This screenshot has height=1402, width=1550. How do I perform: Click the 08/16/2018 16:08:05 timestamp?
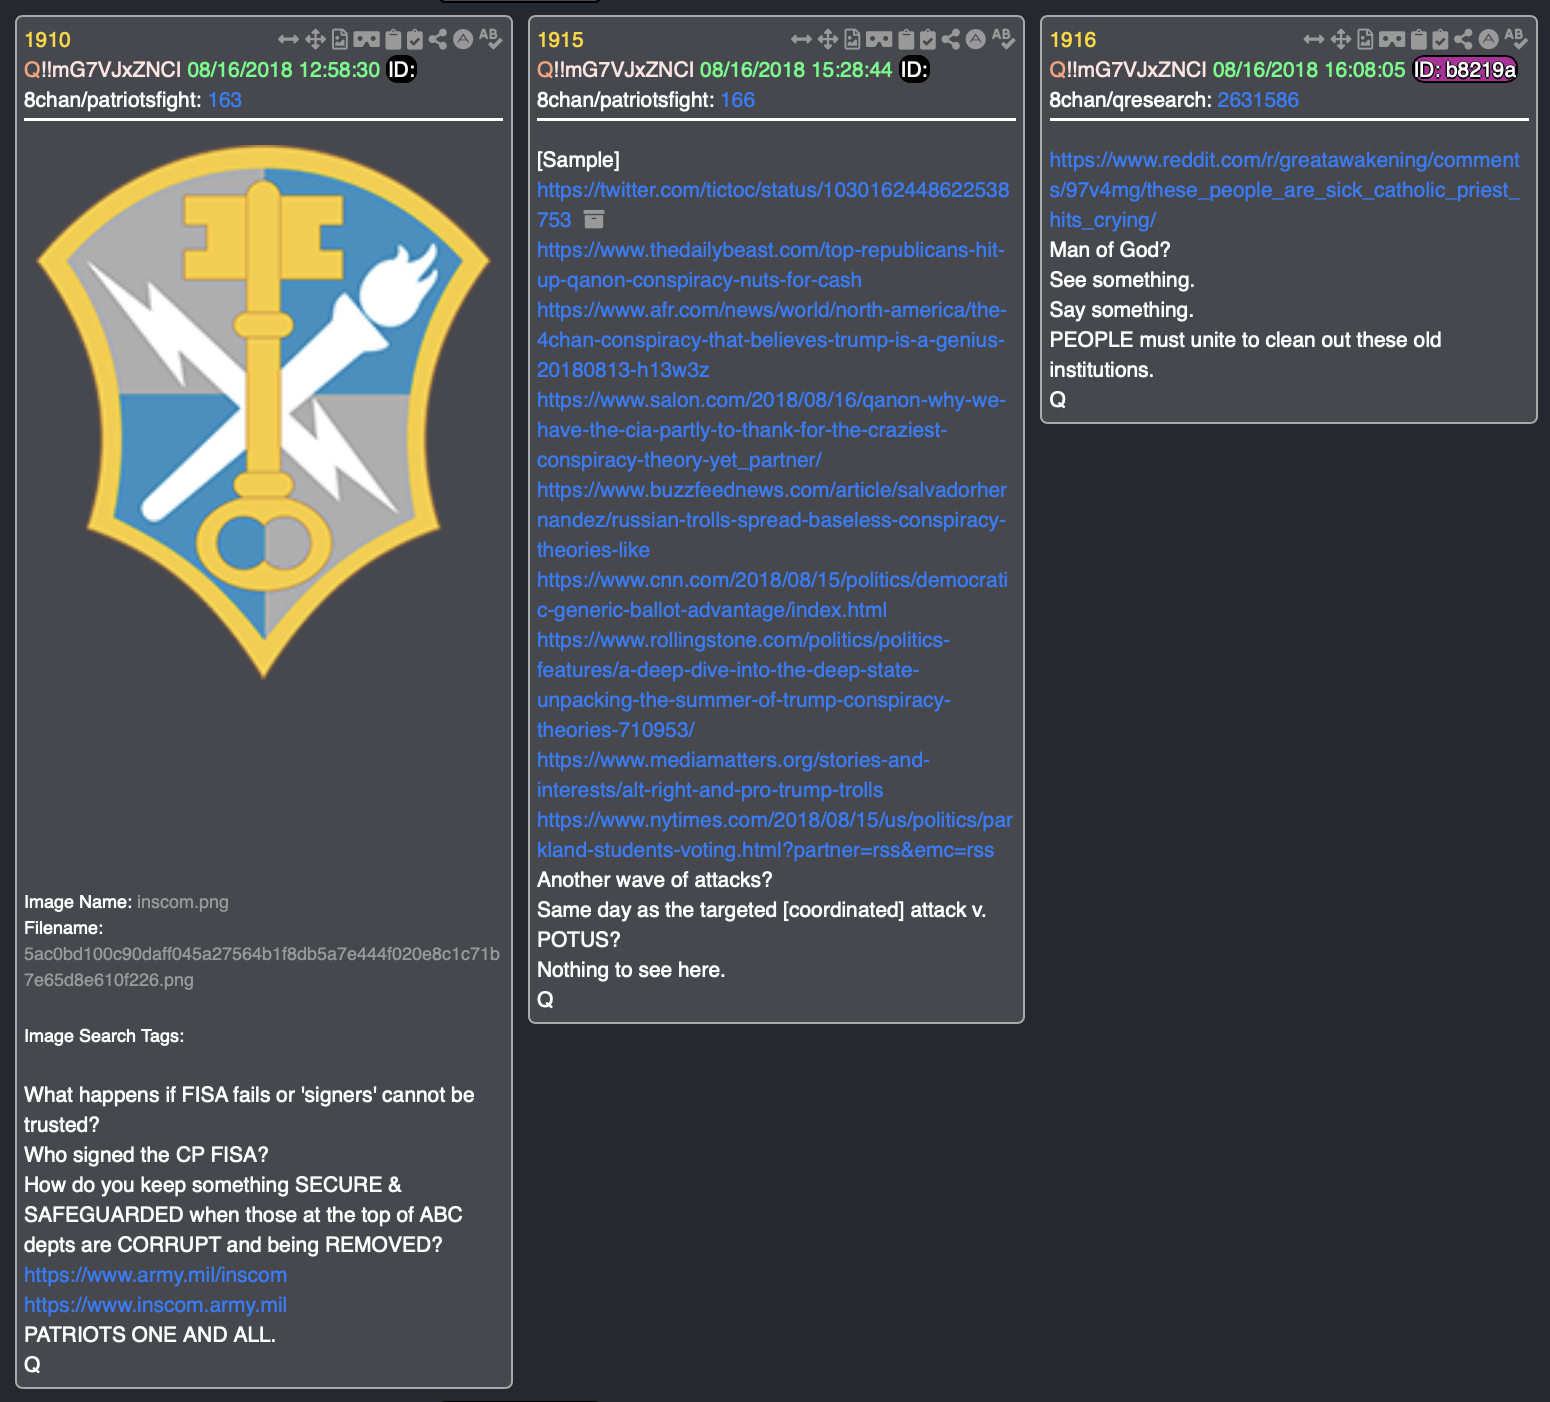click(1309, 70)
